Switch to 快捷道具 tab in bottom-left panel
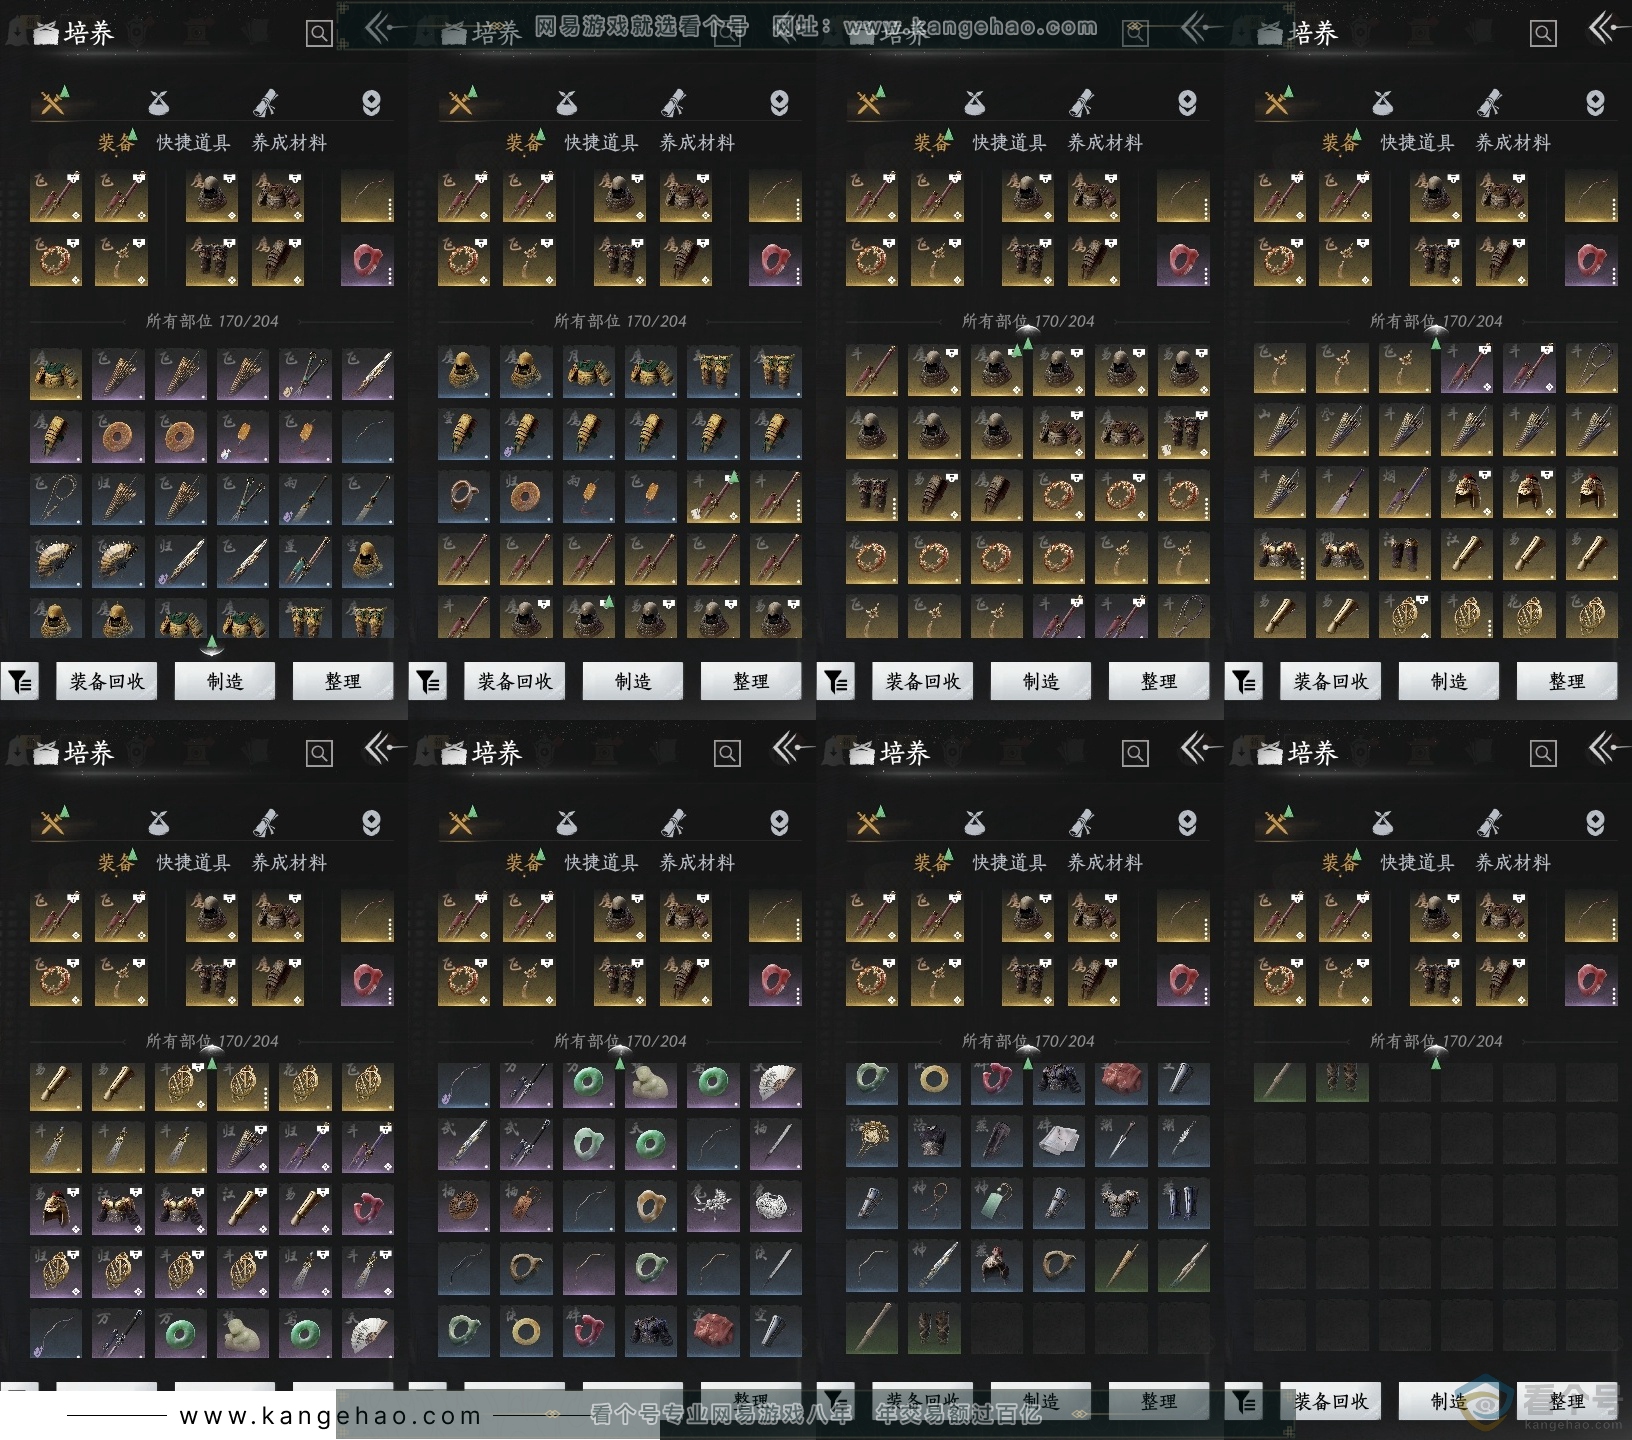The image size is (1632, 1440). pyautogui.click(x=193, y=863)
